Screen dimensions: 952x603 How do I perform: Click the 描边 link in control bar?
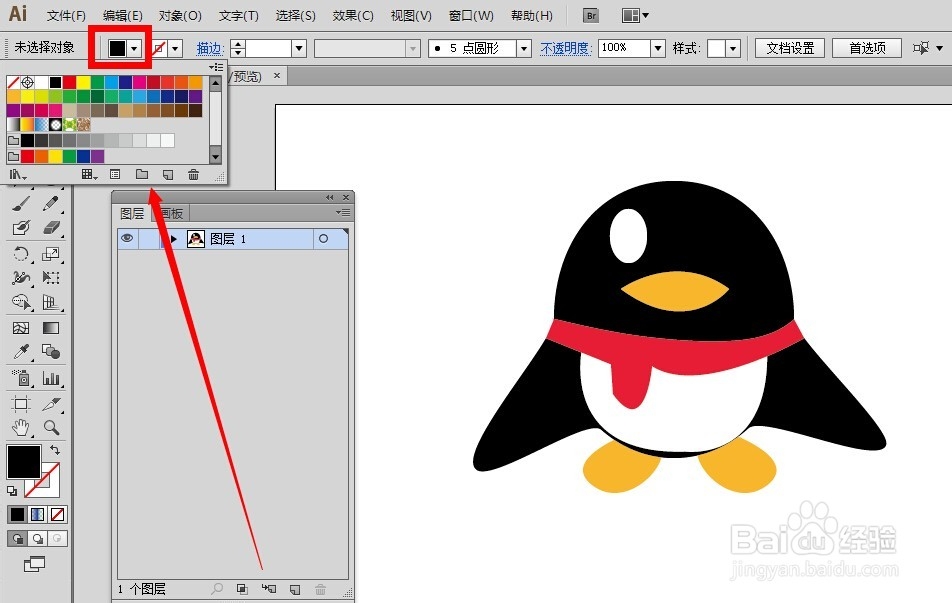[x=210, y=49]
